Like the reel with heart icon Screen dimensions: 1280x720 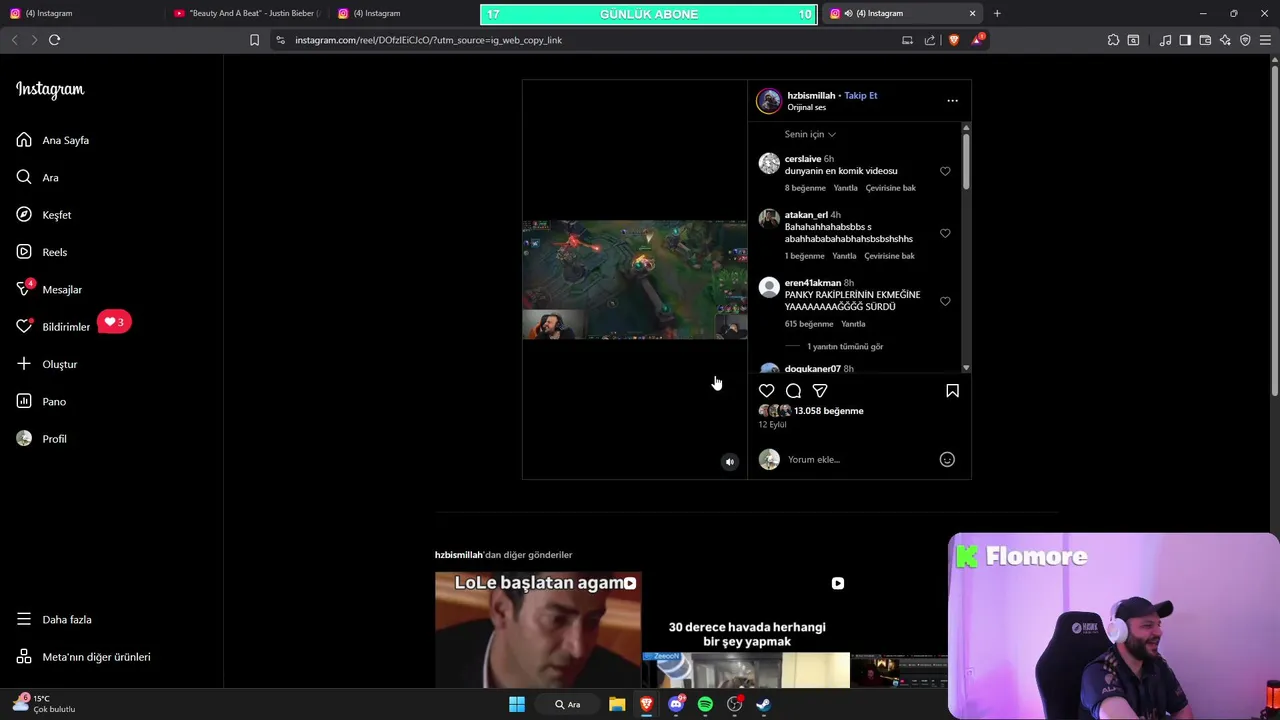pyautogui.click(x=766, y=391)
